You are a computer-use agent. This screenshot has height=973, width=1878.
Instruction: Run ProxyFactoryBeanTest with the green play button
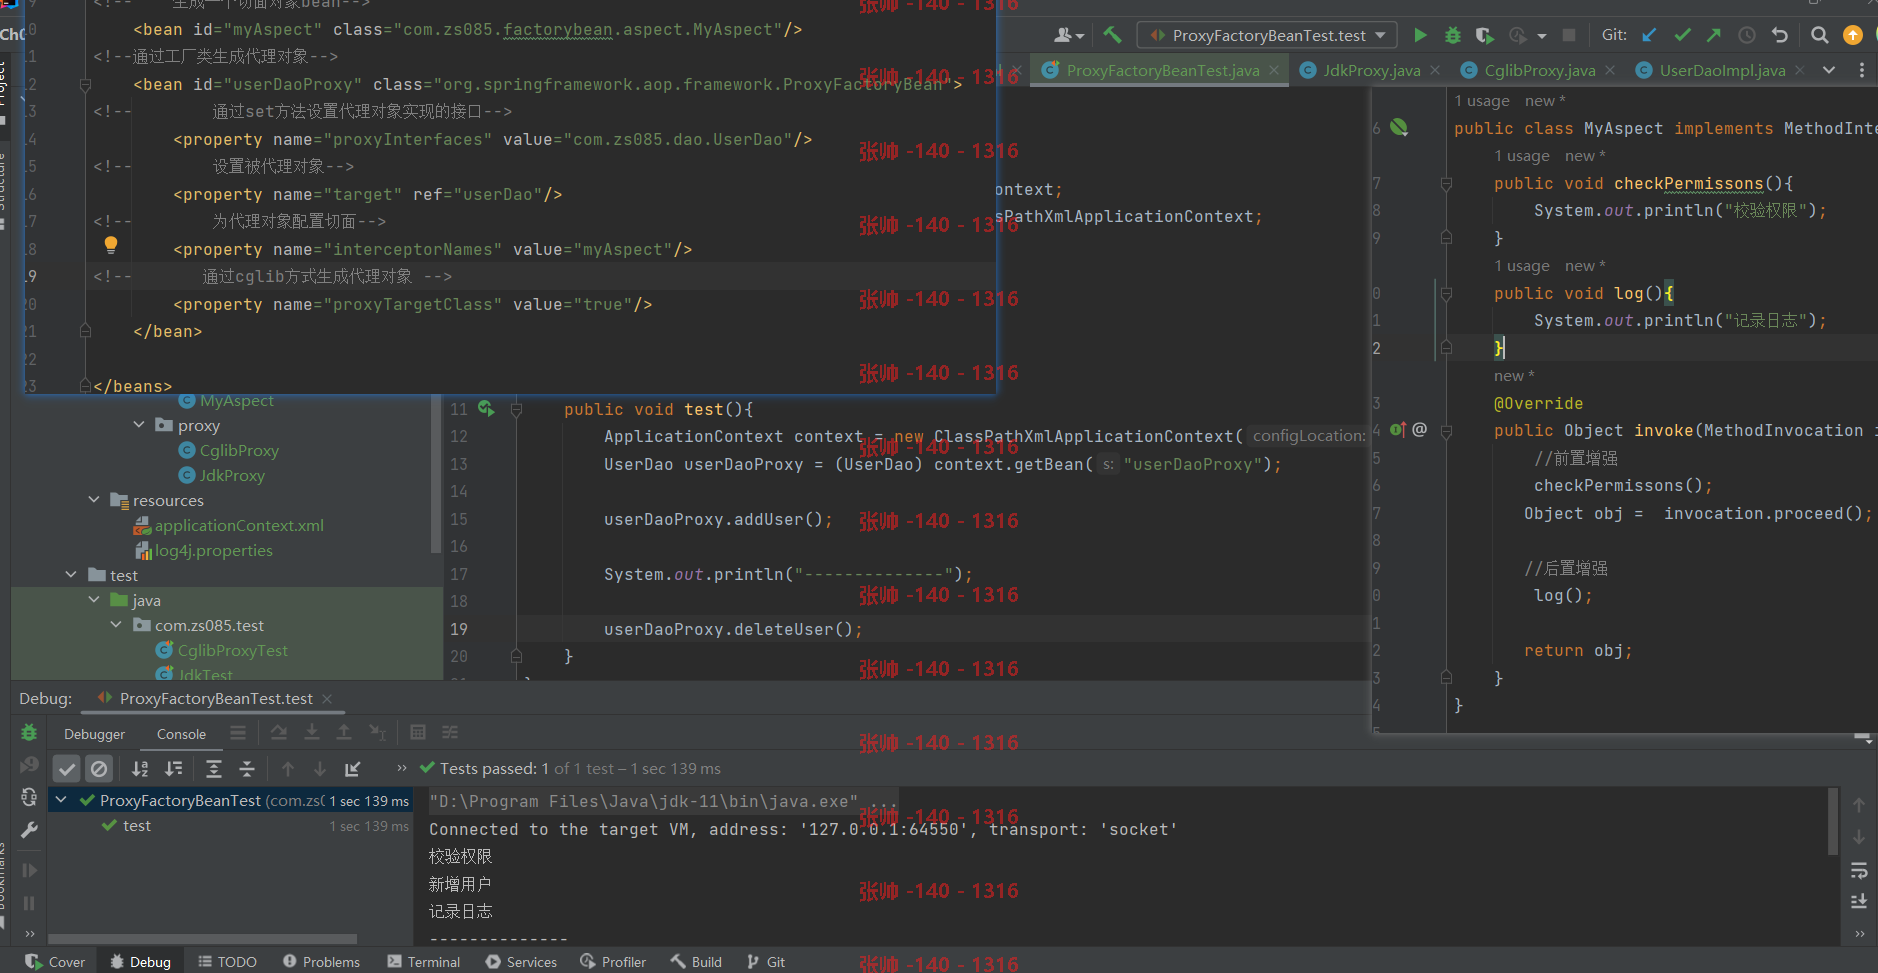pos(1420,35)
